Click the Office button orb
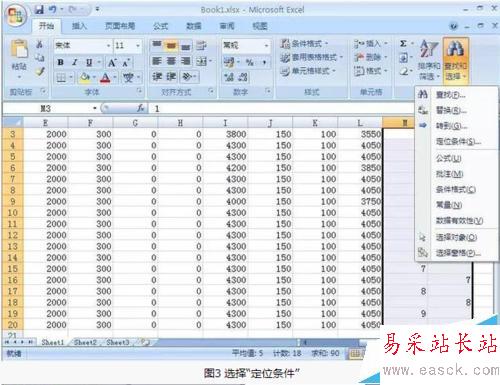Image resolution: width=500 pixels, height=385 pixels. point(15,15)
